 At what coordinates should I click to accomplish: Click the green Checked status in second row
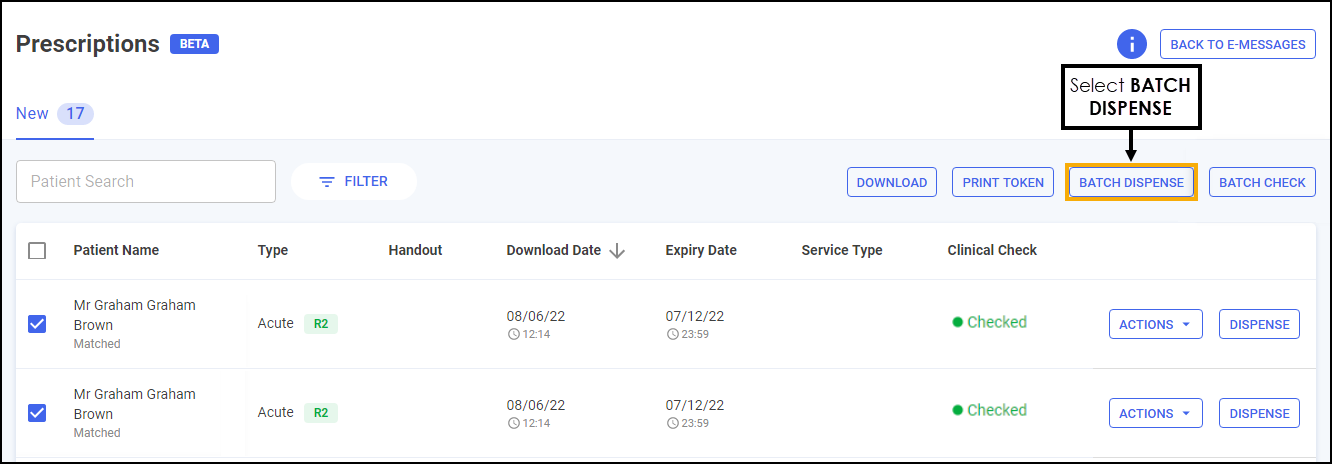pyautogui.click(x=989, y=410)
